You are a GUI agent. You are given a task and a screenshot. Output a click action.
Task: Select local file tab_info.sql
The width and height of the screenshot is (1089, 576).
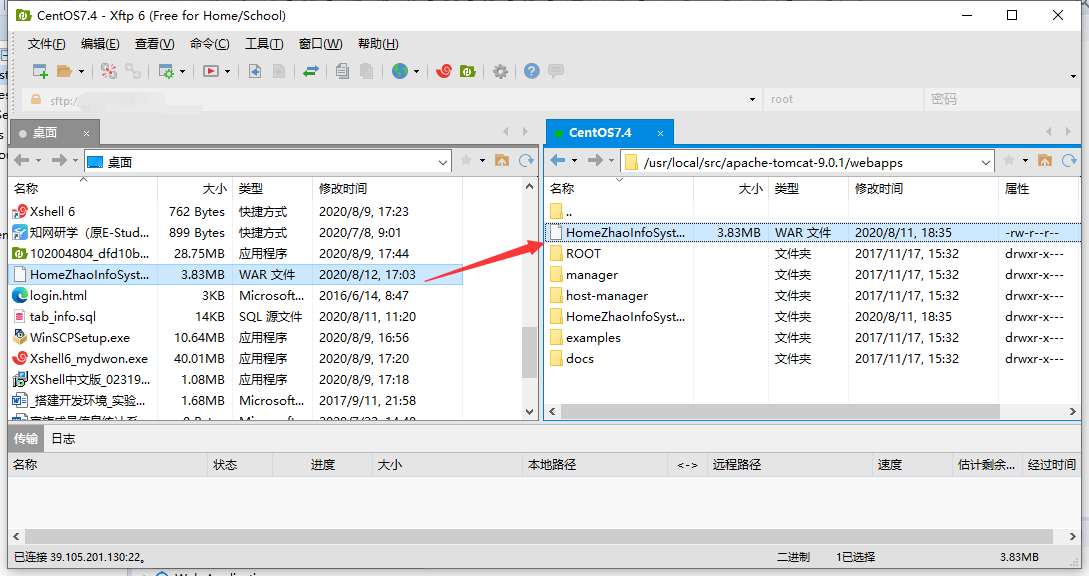point(235,317)
